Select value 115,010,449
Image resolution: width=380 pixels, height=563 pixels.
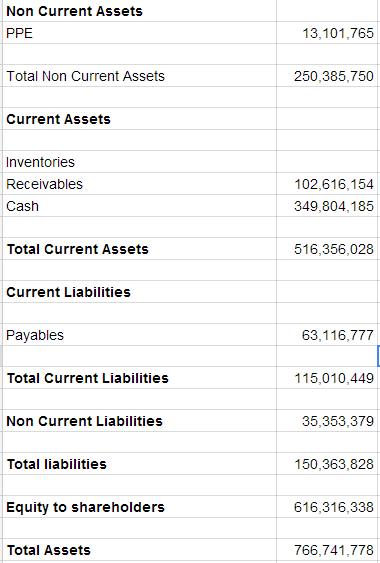334,378
